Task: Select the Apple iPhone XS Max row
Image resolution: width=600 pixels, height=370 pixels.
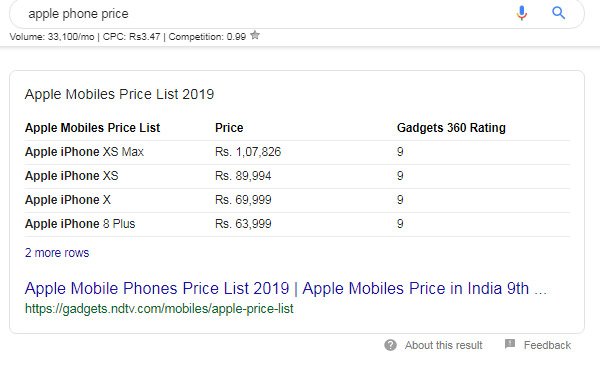Action: pos(297,152)
